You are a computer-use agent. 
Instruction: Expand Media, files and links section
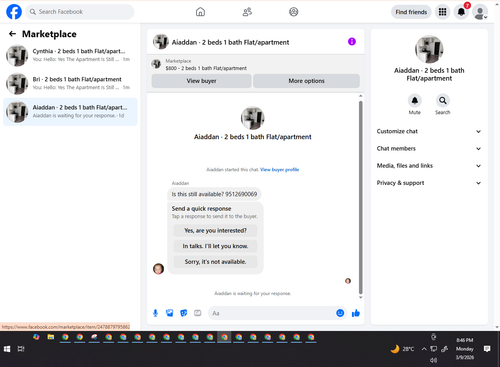[x=429, y=166]
